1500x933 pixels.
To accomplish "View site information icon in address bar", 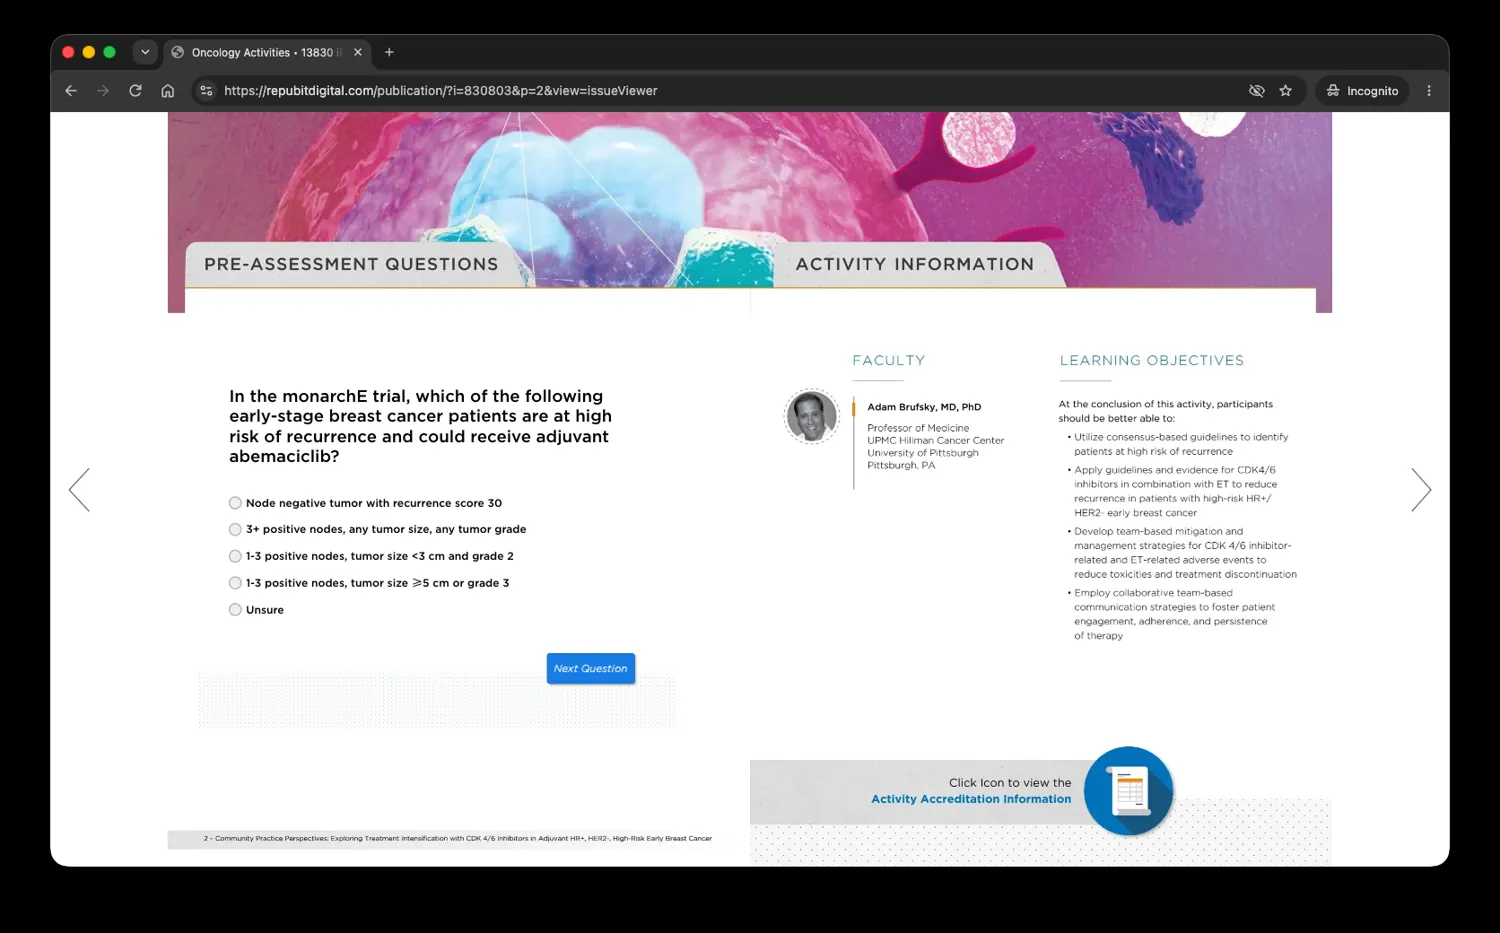I will pos(206,91).
